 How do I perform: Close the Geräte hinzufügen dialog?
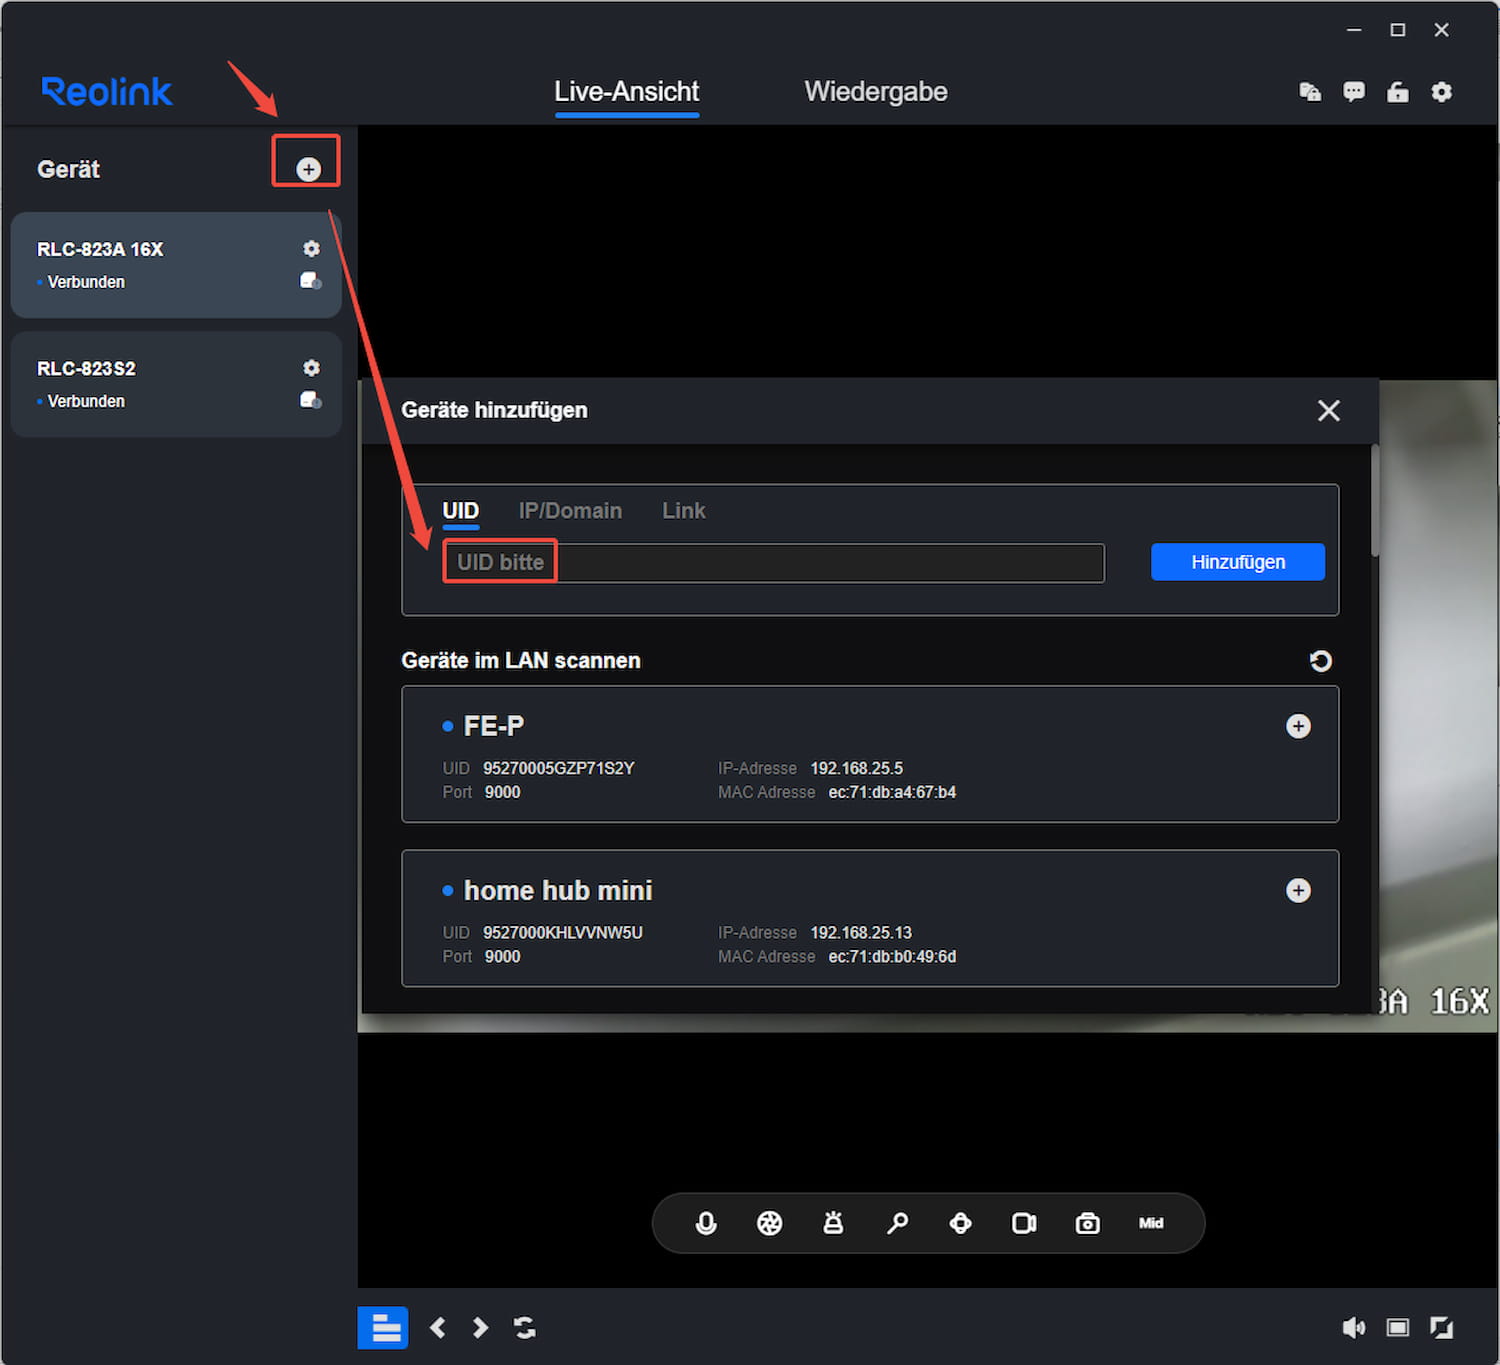click(x=1328, y=410)
